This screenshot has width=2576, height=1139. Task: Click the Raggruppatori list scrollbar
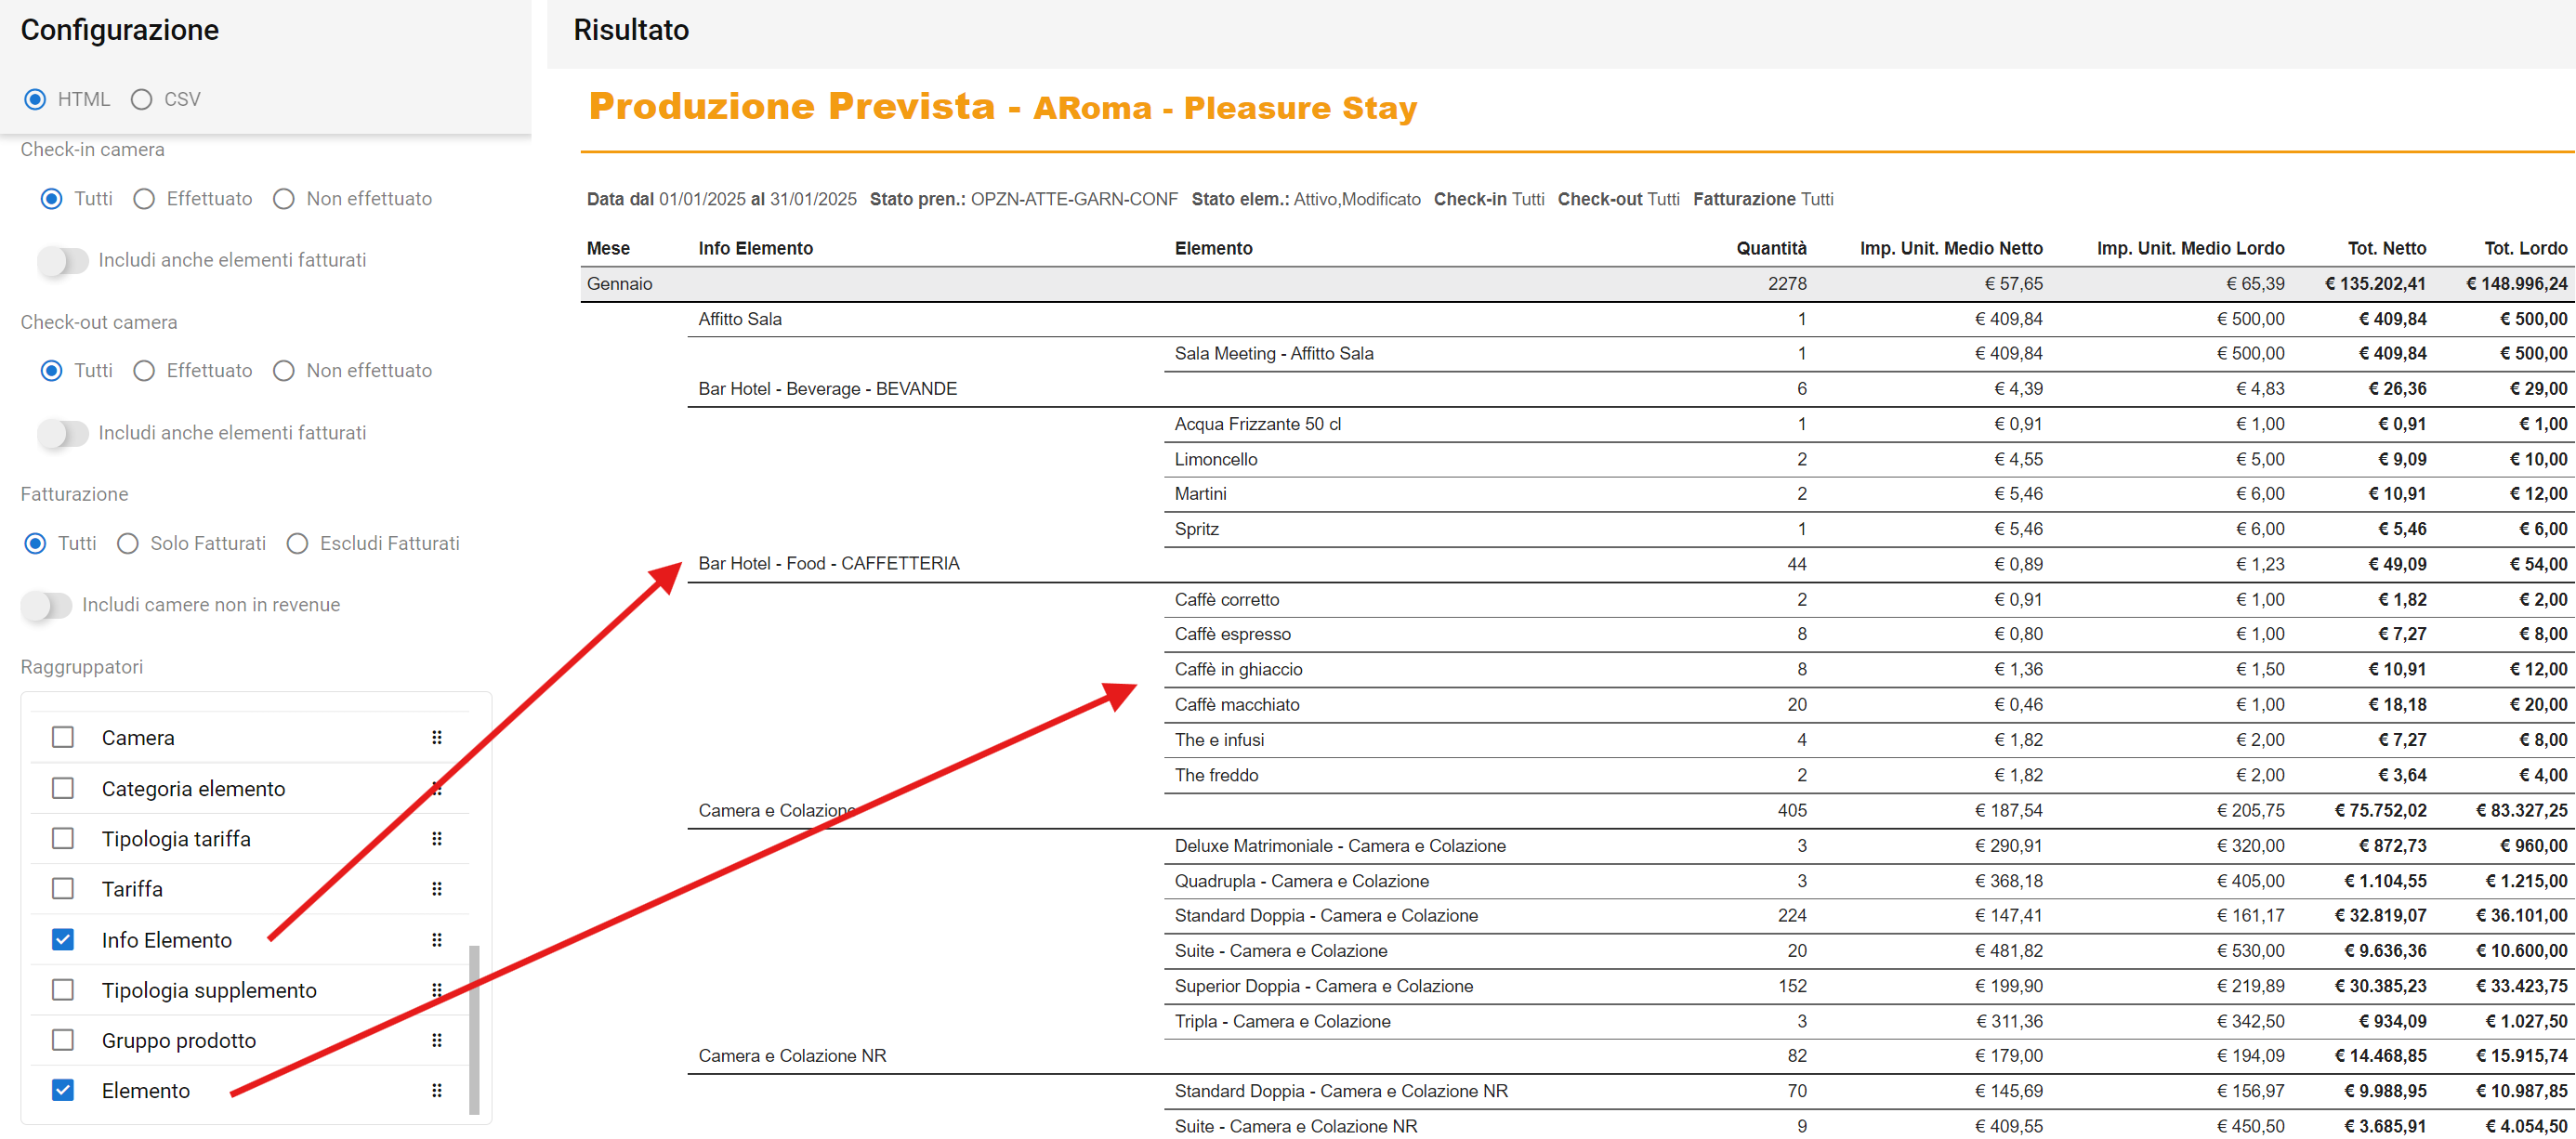(475, 1030)
